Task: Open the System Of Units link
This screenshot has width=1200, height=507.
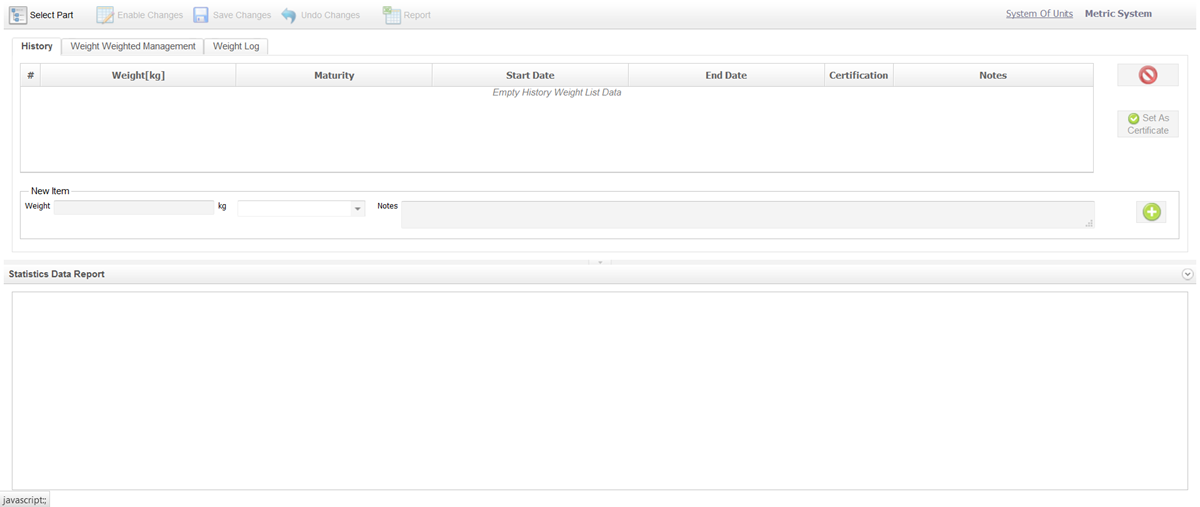Action: 1039,14
